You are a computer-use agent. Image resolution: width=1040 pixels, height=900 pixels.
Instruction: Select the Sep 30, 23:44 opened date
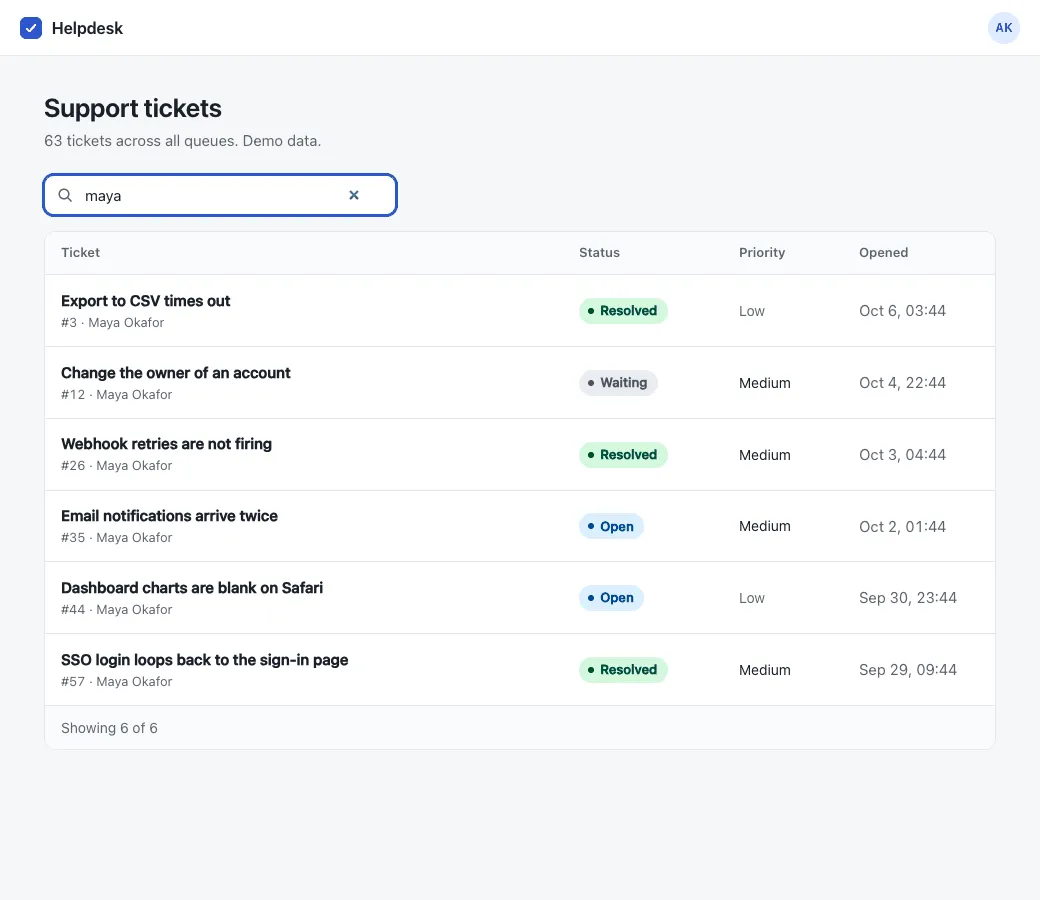pos(907,598)
